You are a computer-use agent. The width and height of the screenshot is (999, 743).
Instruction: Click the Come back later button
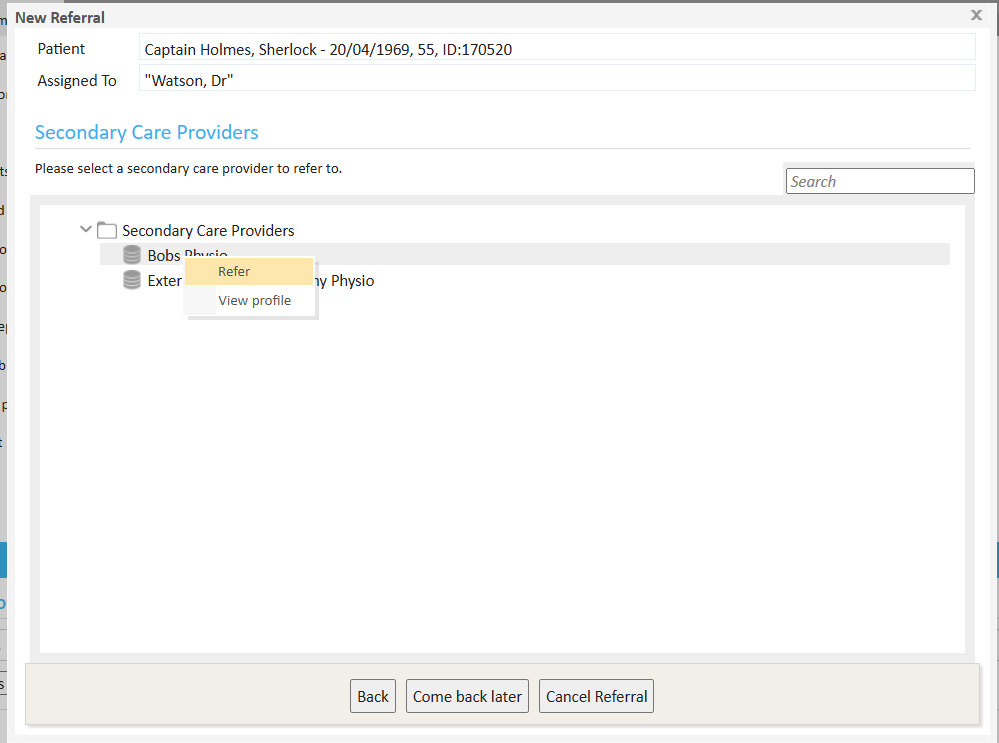467,696
